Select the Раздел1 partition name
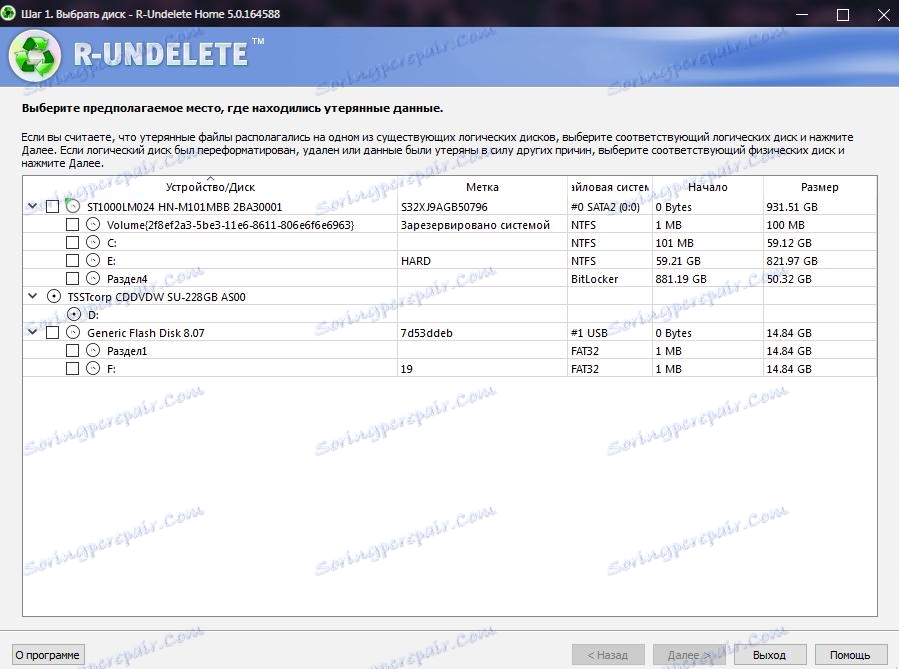Image resolution: width=899 pixels, height=669 pixels. click(x=127, y=351)
